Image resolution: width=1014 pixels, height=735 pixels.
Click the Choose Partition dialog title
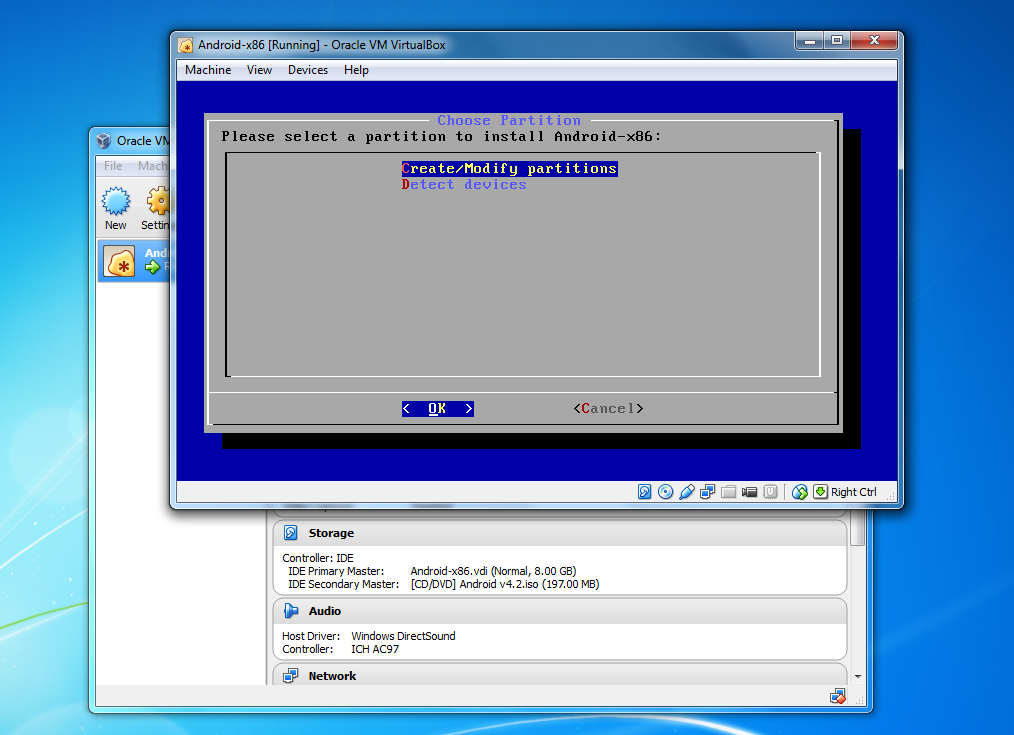[509, 120]
